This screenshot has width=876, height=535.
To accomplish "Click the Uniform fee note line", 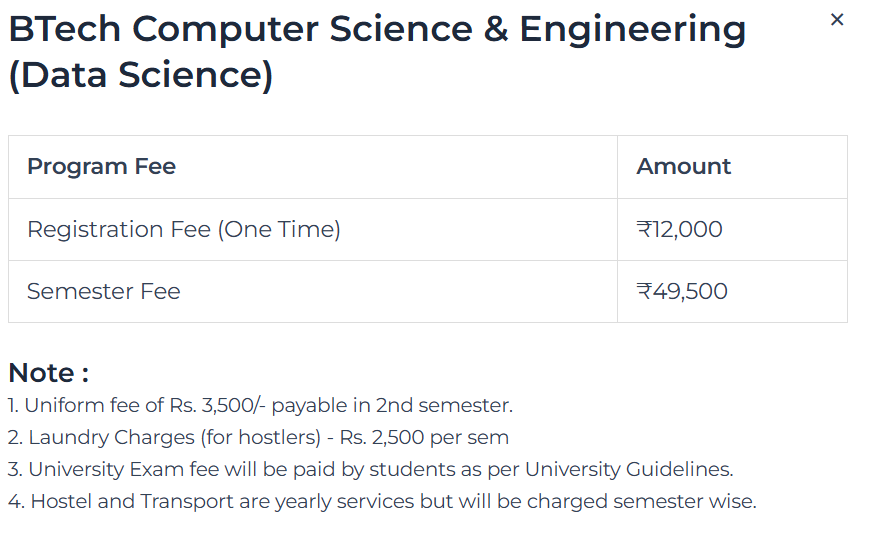I will click(x=260, y=406).
